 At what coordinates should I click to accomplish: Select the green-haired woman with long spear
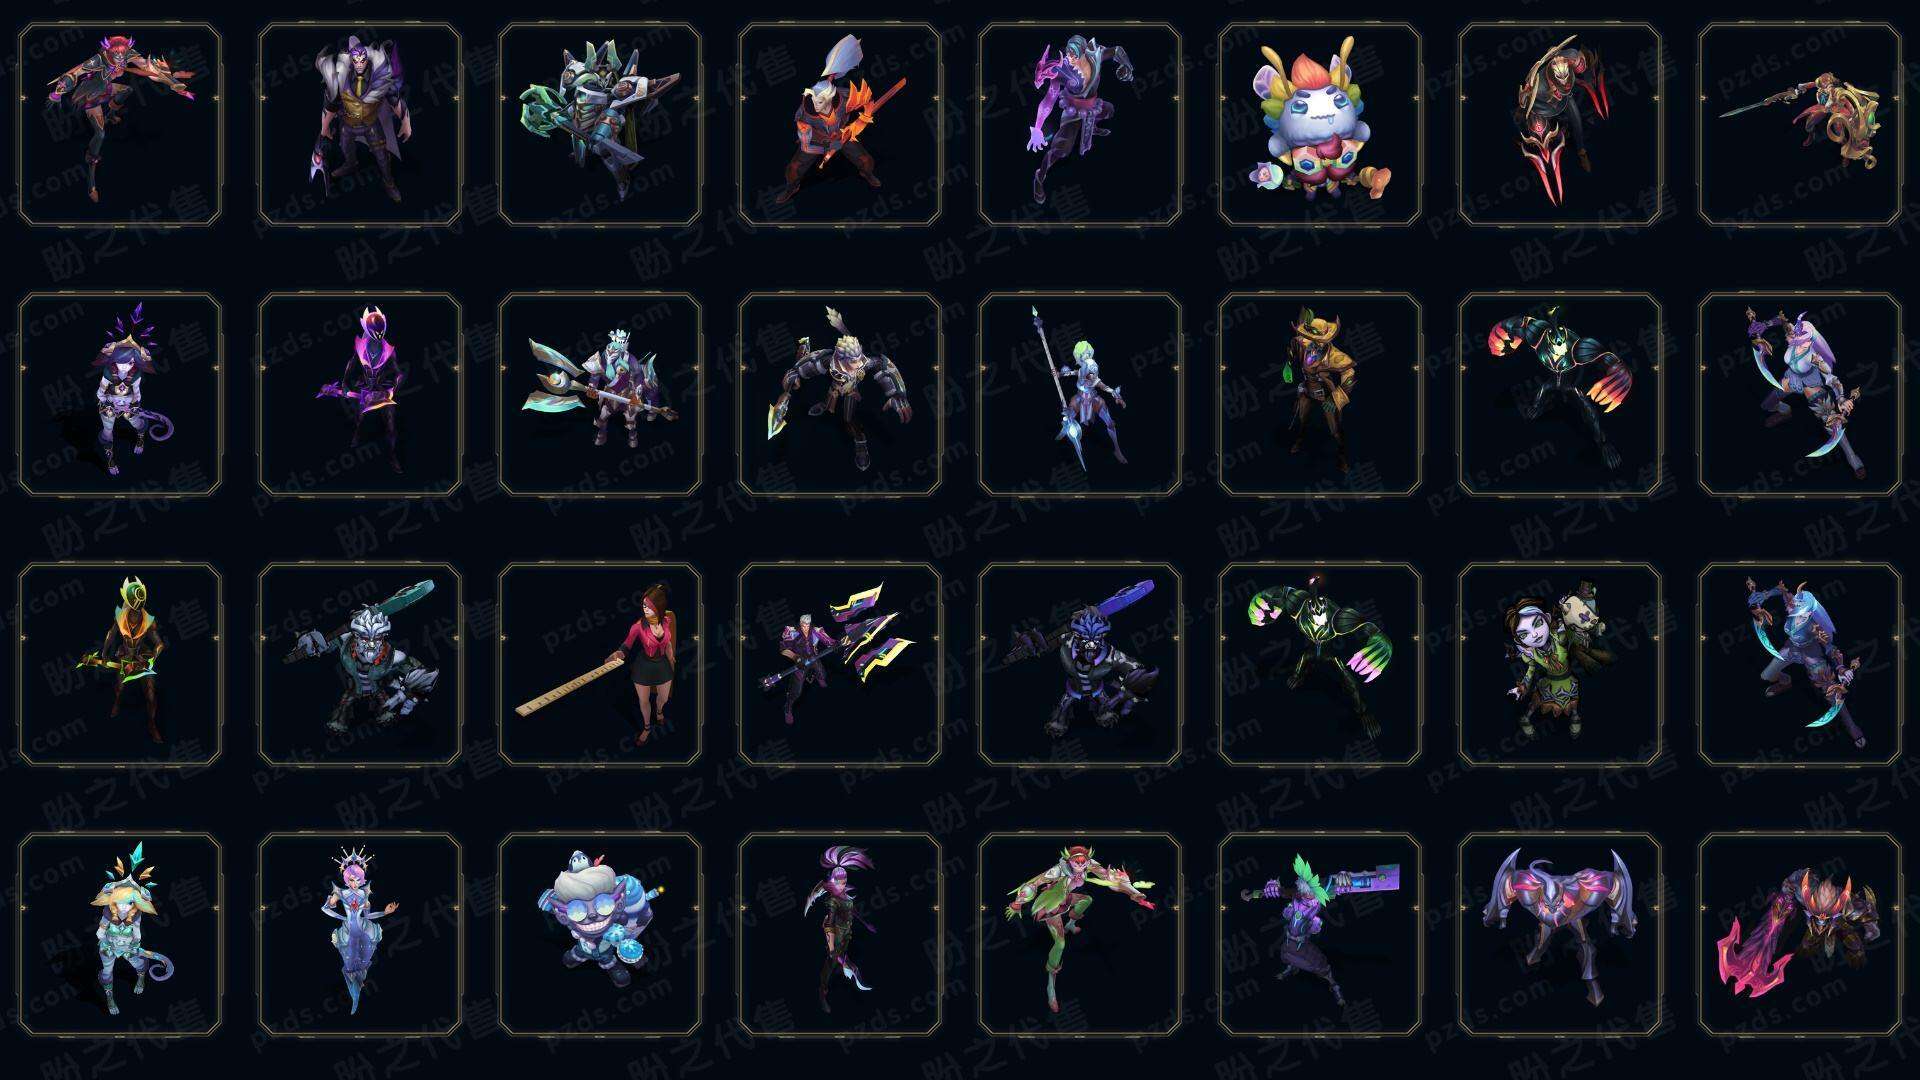pyautogui.click(x=1080, y=394)
